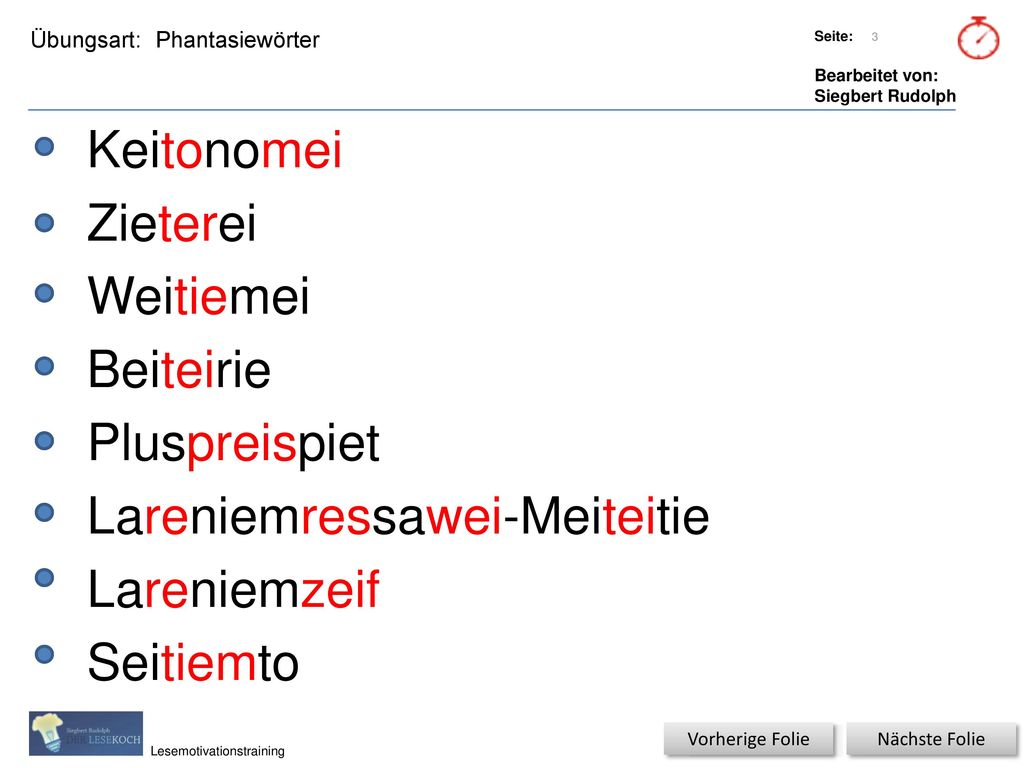Click the word Weitiemei
Viewport: 1024px width, 768px height.
click(199, 296)
